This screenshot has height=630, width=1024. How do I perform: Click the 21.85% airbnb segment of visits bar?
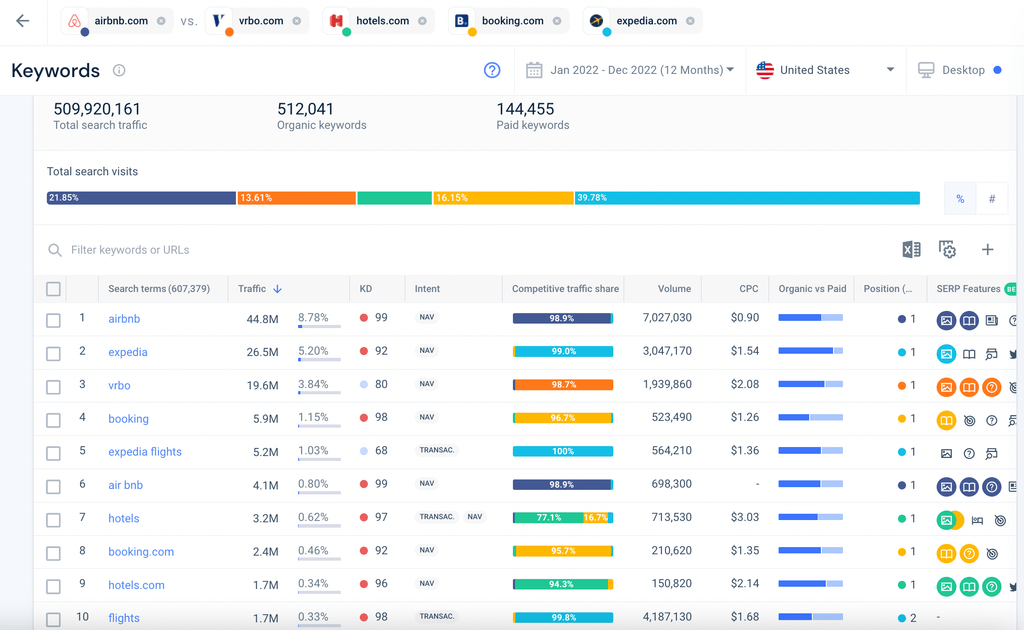tap(141, 198)
